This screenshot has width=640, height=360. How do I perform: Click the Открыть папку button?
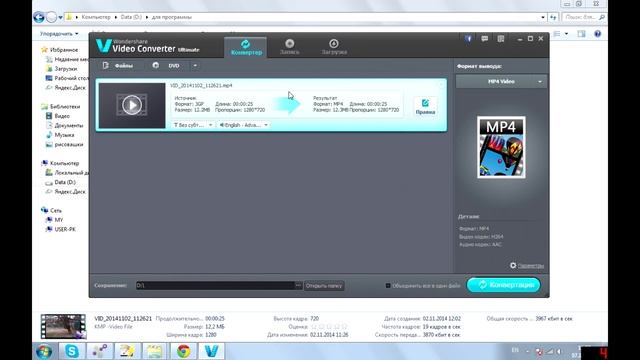point(324,286)
